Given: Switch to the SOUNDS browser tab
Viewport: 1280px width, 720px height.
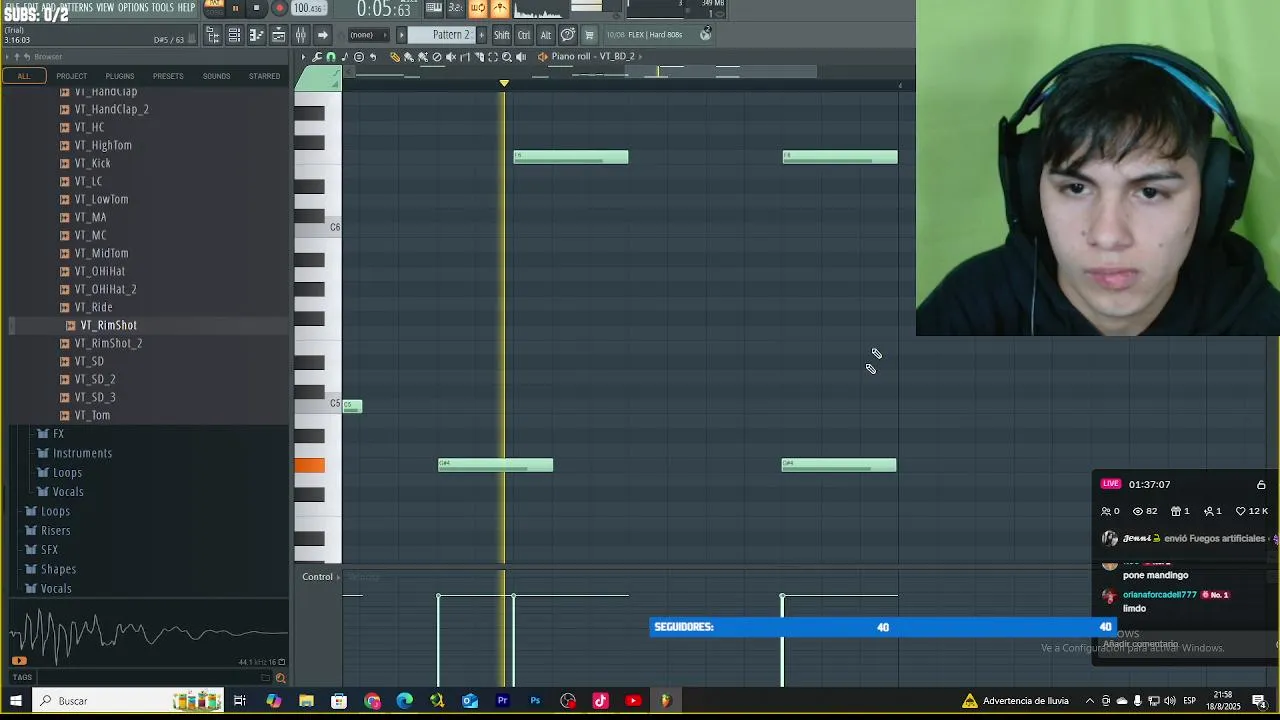Looking at the screenshot, I should 216,76.
